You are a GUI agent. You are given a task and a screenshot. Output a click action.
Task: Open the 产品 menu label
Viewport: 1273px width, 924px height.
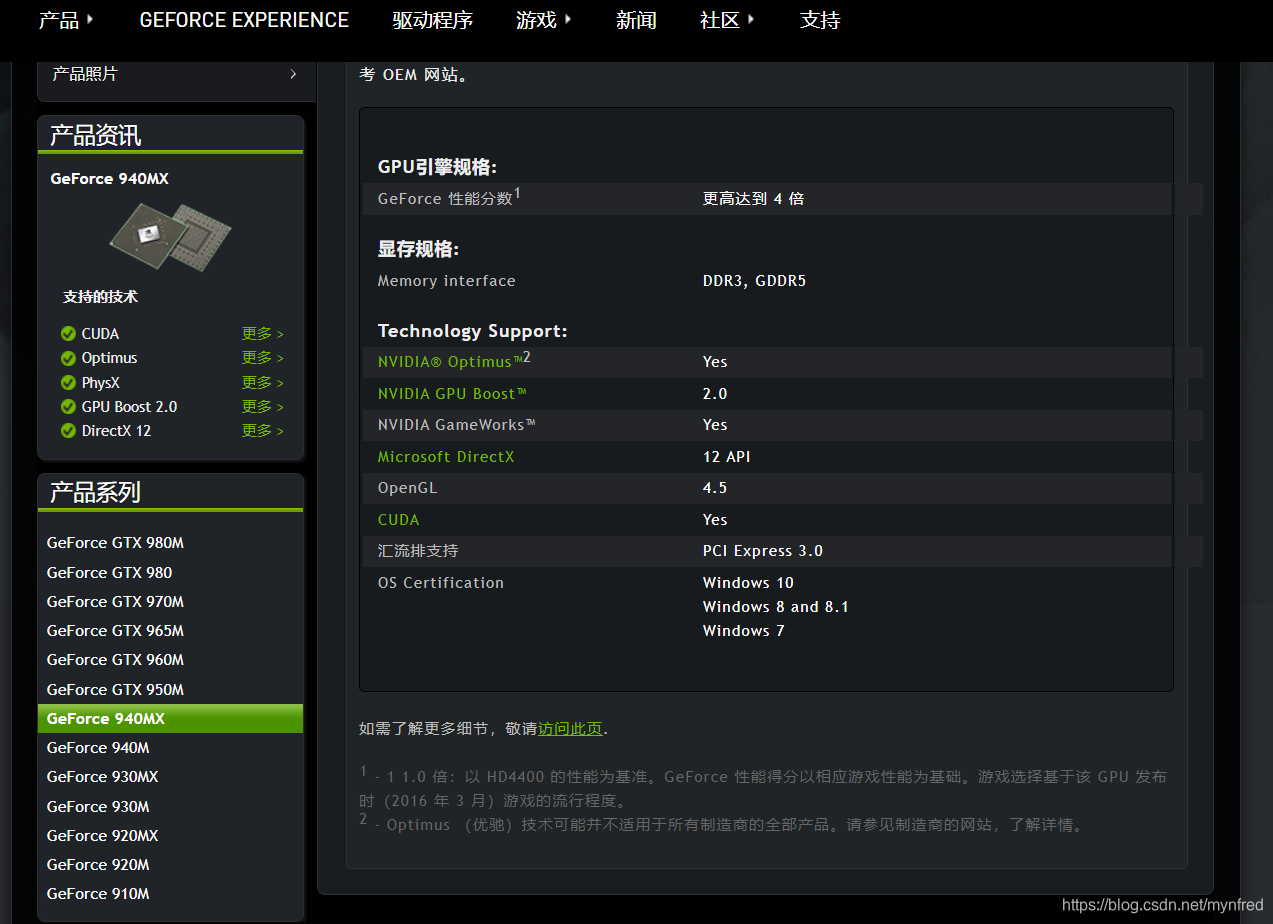[x=58, y=20]
